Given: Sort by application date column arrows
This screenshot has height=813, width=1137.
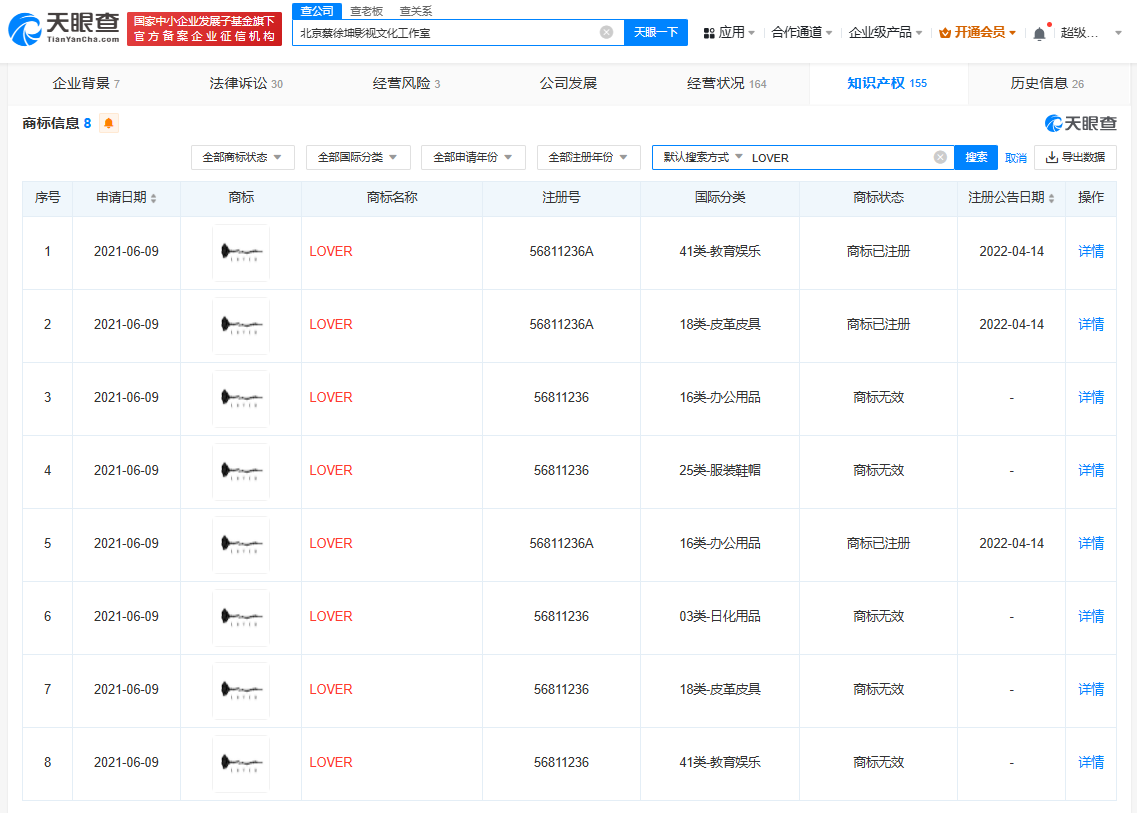Looking at the screenshot, I should pos(153,198).
